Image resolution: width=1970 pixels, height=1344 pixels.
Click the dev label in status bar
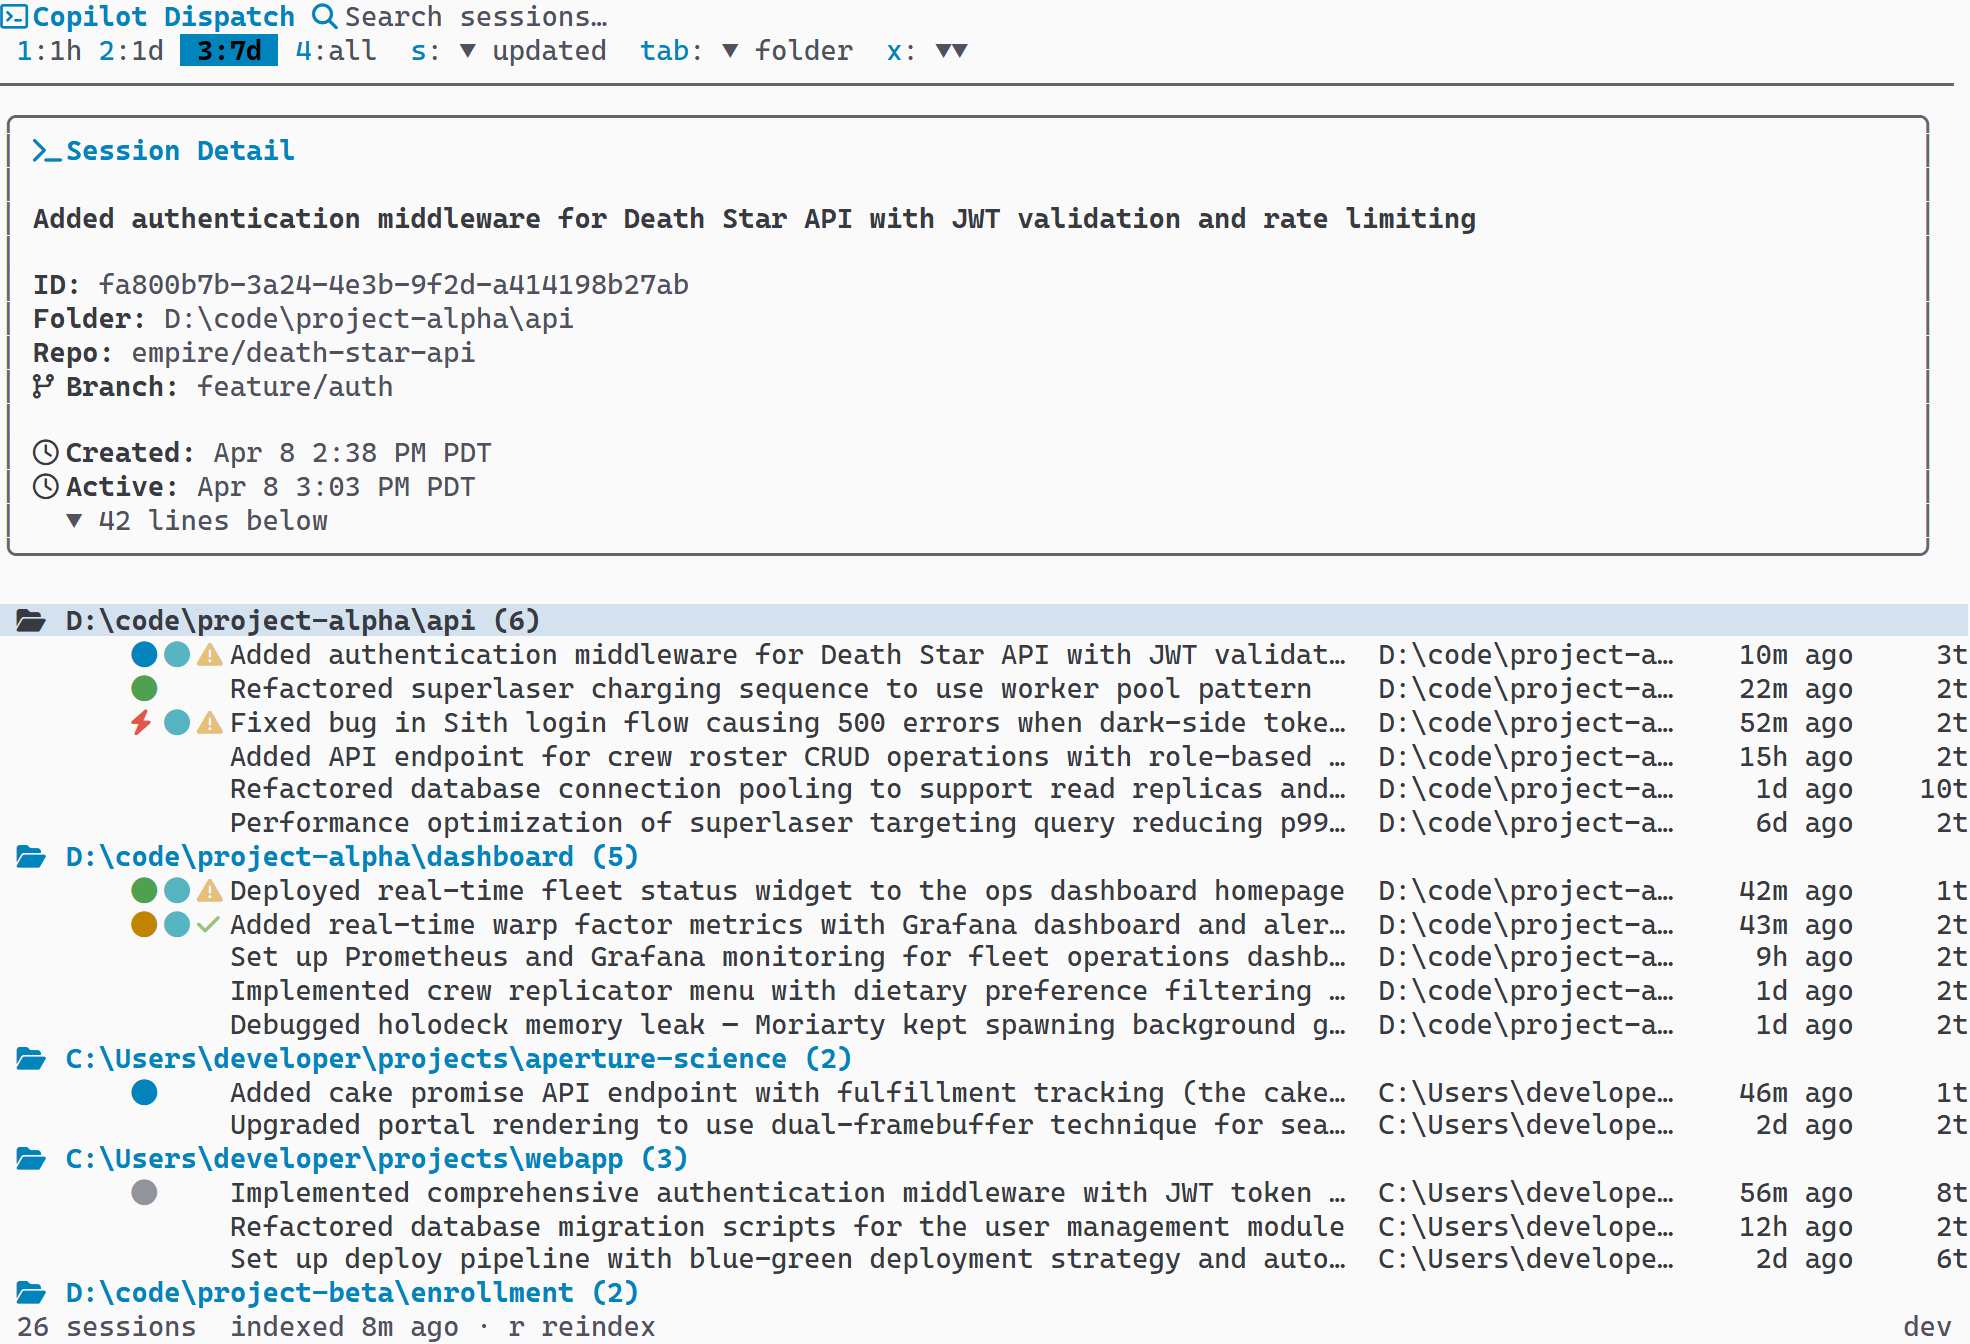click(x=1927, y=1327)
